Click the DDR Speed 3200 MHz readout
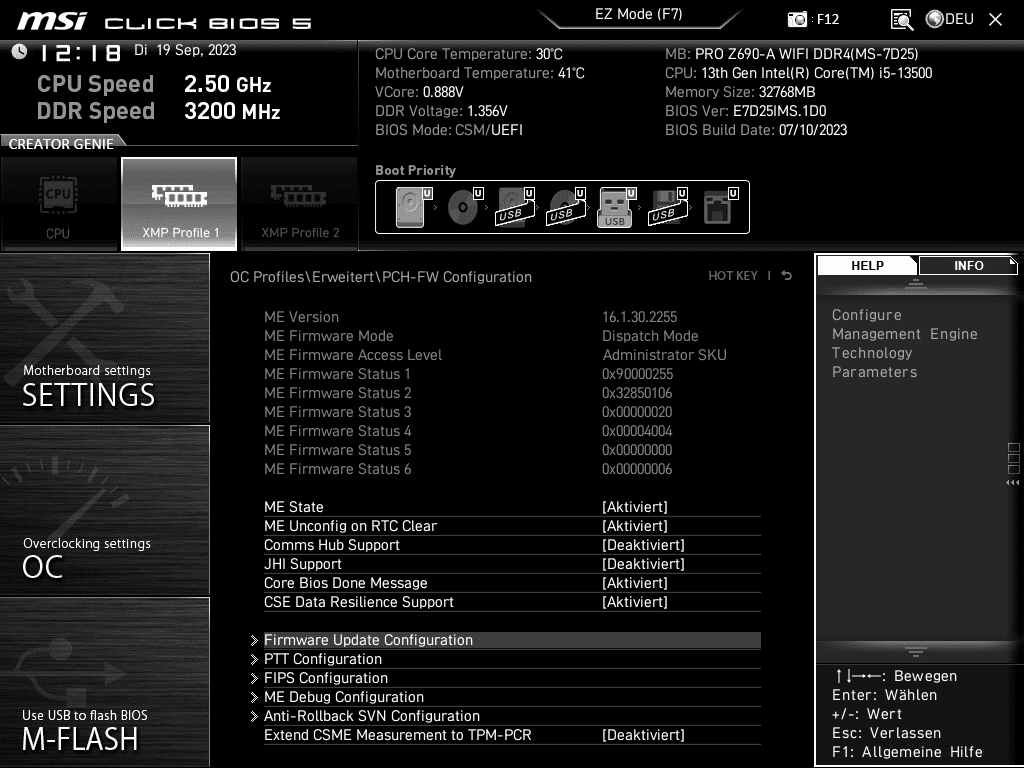Viewport: 1024px width, 768px height. tap(159, 110)
